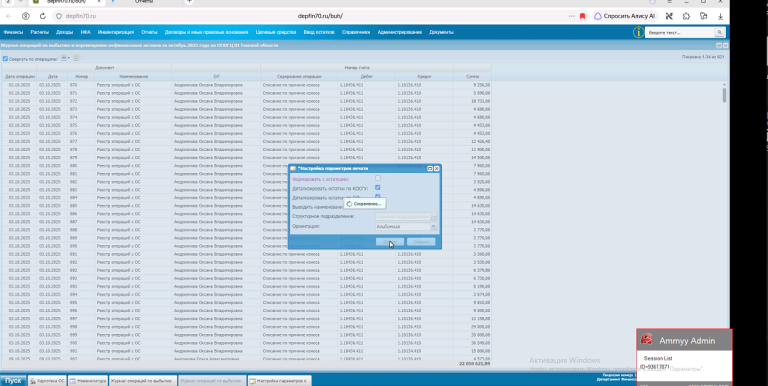Click the 'Сумма' column header

(x=472, y=76)
